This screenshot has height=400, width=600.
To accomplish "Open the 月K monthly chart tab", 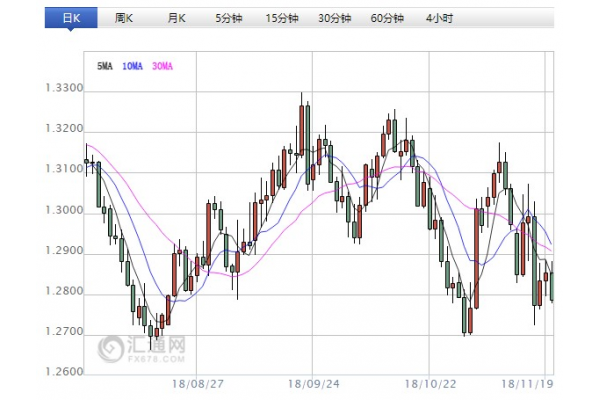I will click(x=177, y=19).
